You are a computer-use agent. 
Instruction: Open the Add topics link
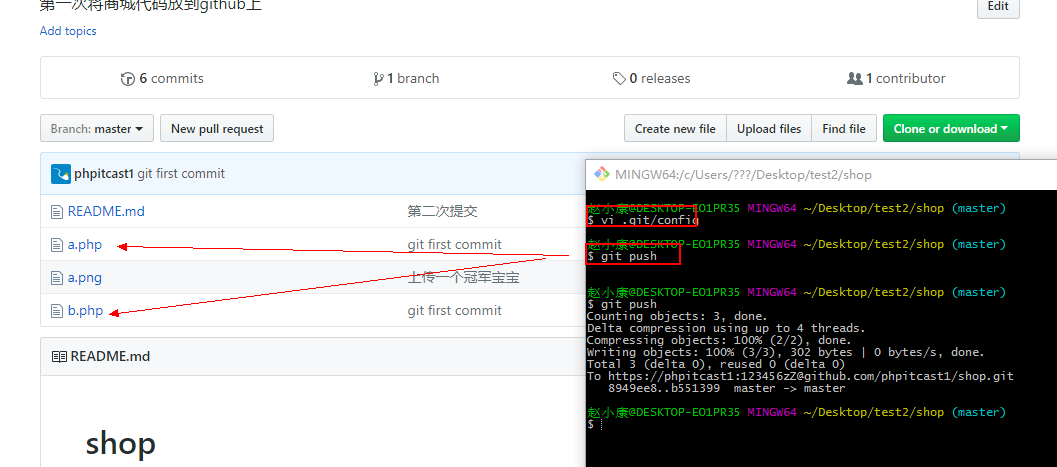[x=68, y=31]
